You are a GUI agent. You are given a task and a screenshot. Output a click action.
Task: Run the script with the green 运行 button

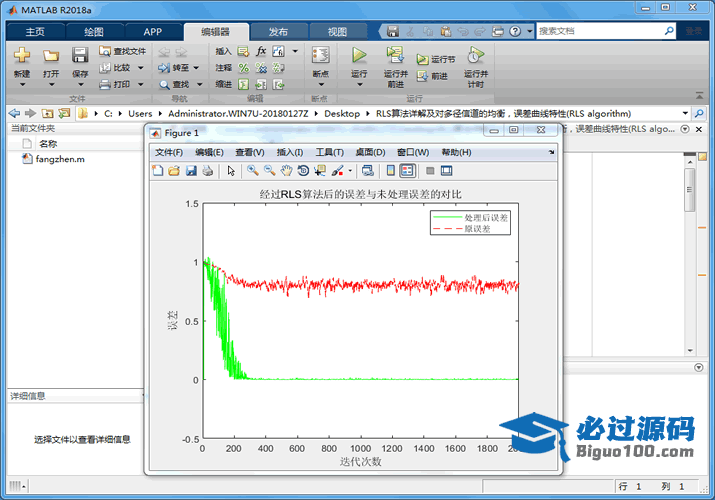(359, 56)
